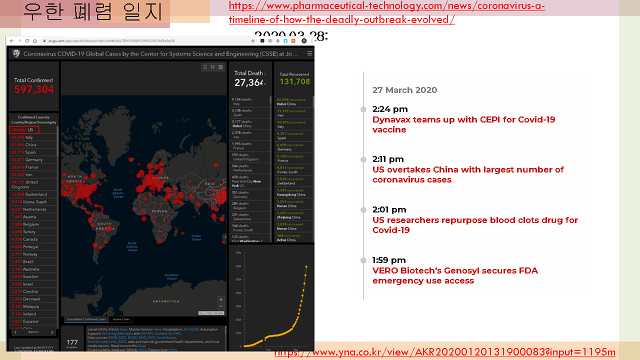The image size is (640, 360).
Task: Click the black extension icon in browser toolbar
Action: tap(262, 41)
